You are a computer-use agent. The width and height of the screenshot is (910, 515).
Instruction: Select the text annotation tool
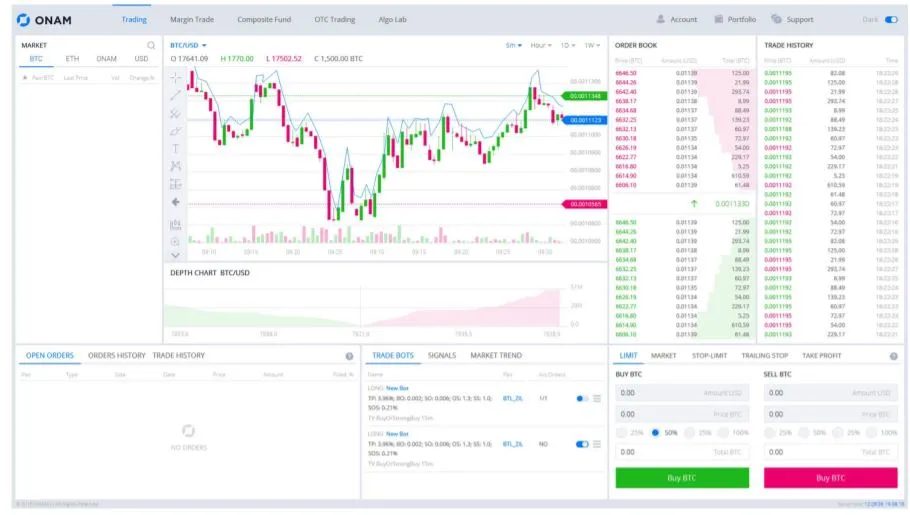tap(175, 149)
